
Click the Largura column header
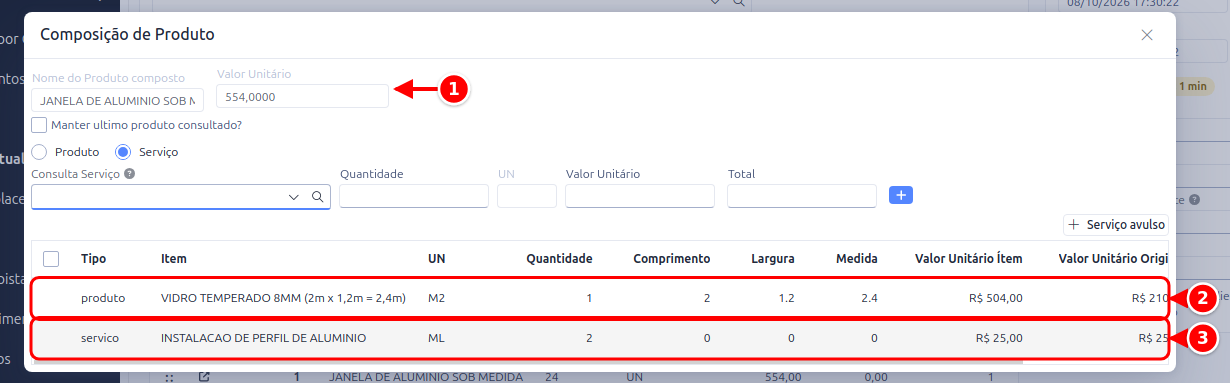click(773, 259)
